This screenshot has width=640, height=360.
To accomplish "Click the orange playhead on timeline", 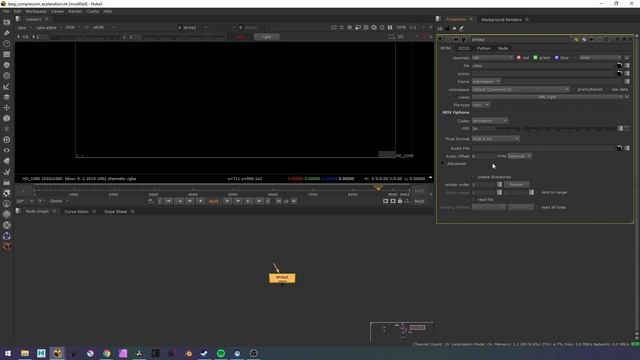I will click(x=378, y=188).
